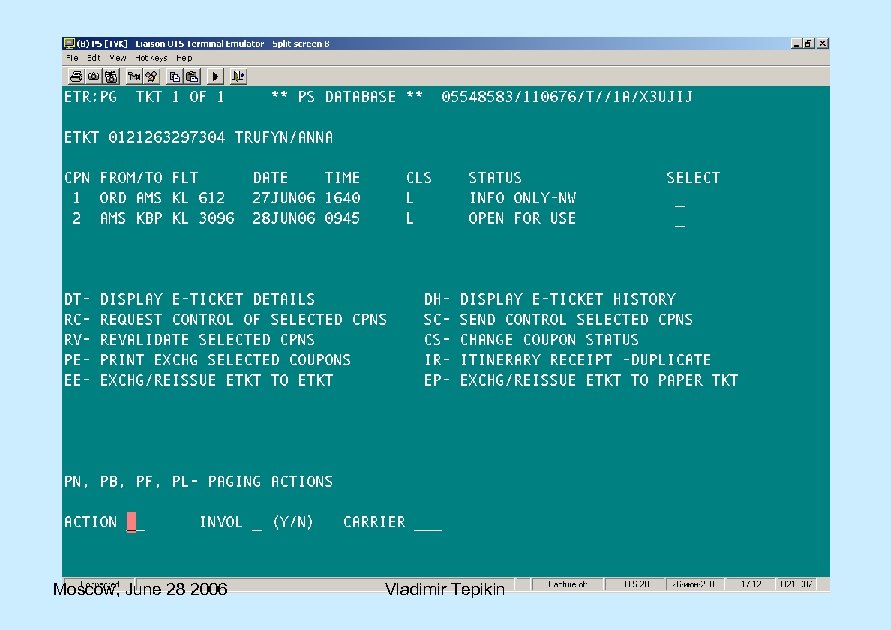Viewport: 891px width, 630px height.
Task: Open the View menu
Action: coord(118,58)
